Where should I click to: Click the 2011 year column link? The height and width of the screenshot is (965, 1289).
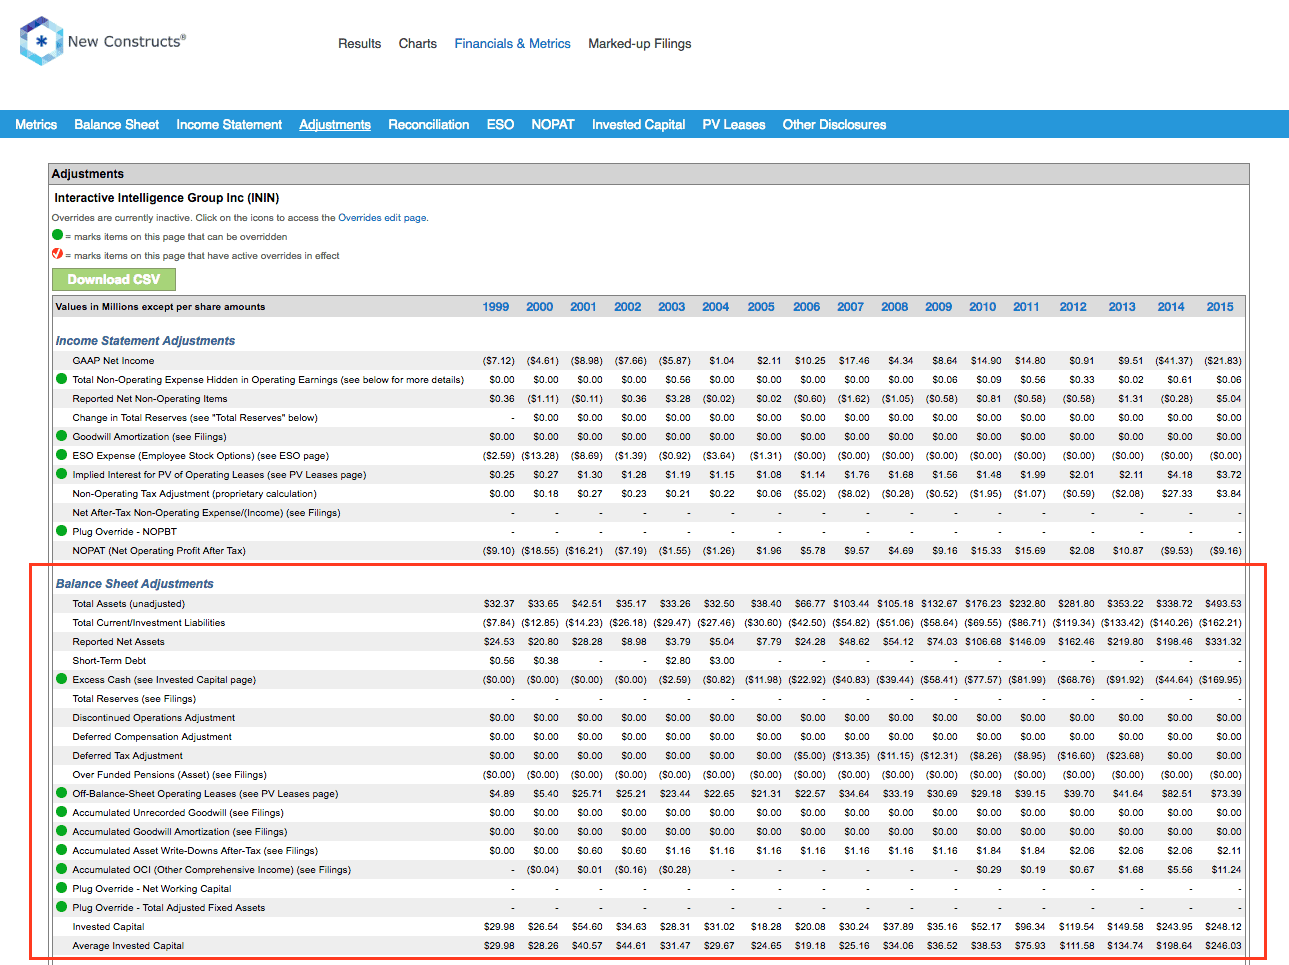[x=1026, y=307]
